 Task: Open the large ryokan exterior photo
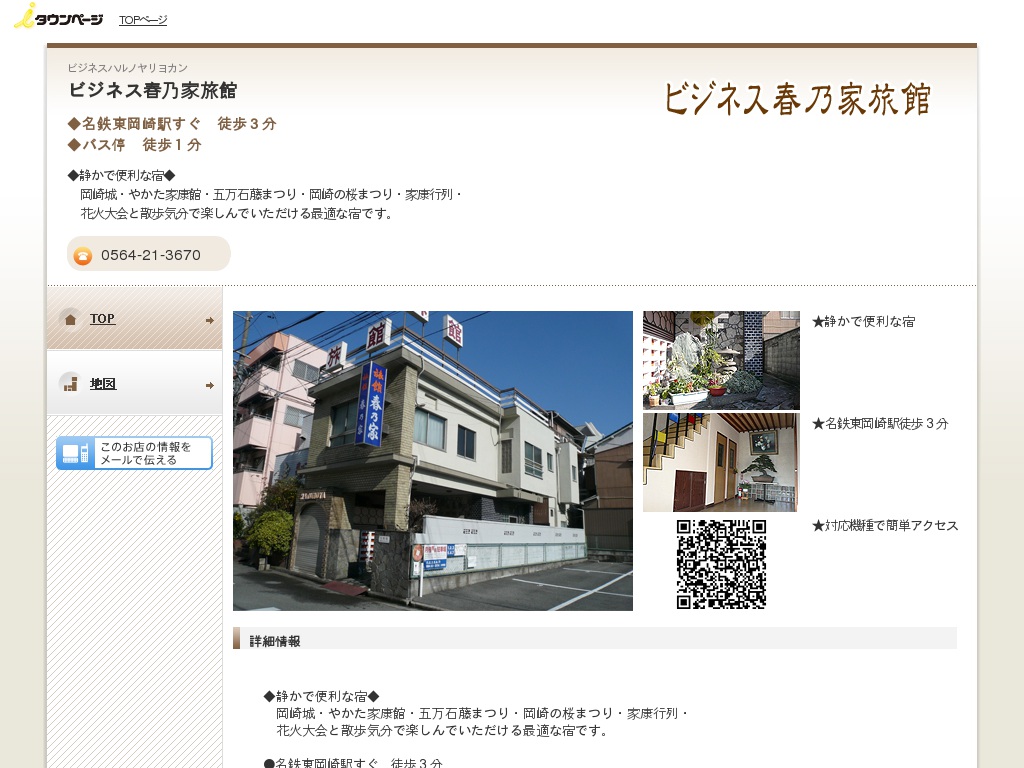click(x=433, y=461)
